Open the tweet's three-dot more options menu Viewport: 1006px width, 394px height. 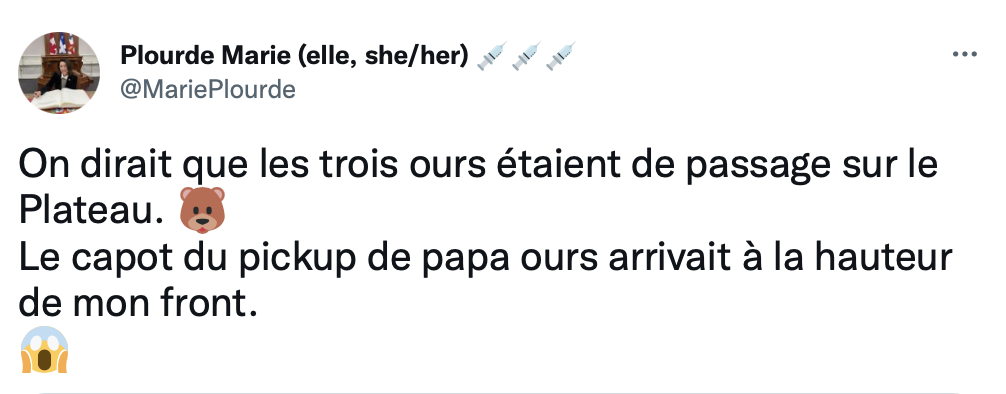click(964, 55)
